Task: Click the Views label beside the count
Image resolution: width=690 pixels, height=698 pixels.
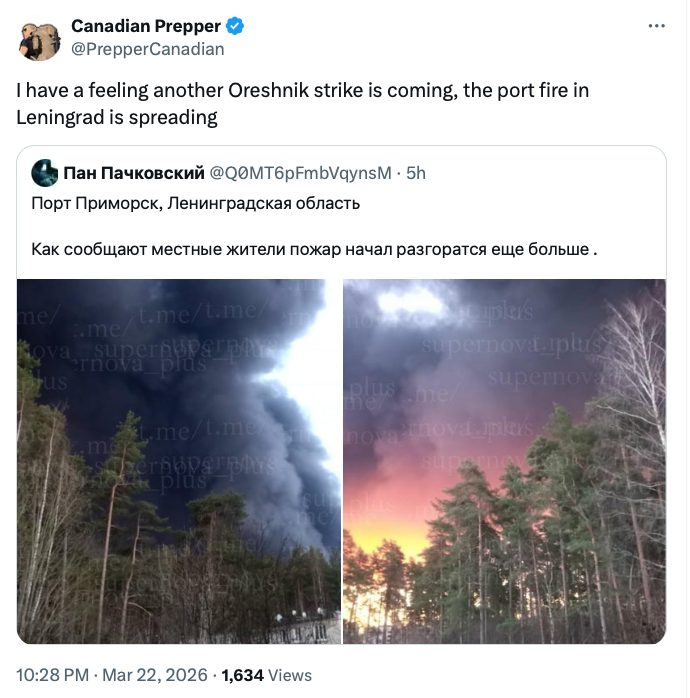Action: (290, 675)
